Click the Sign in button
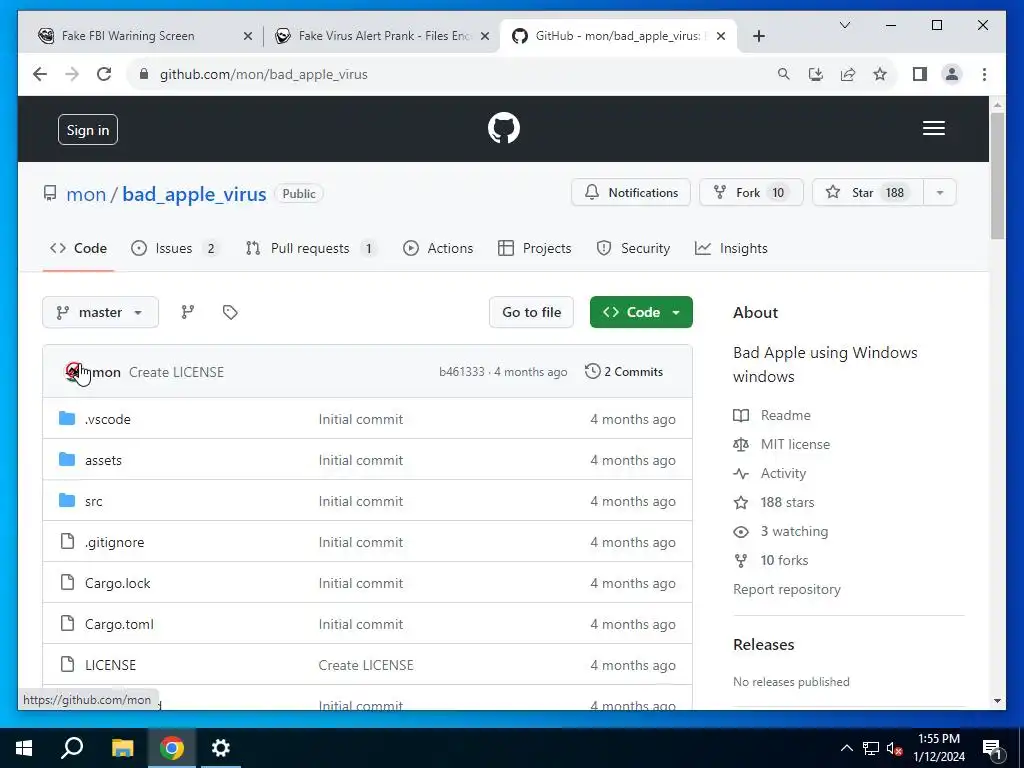 tap(88, 130)
